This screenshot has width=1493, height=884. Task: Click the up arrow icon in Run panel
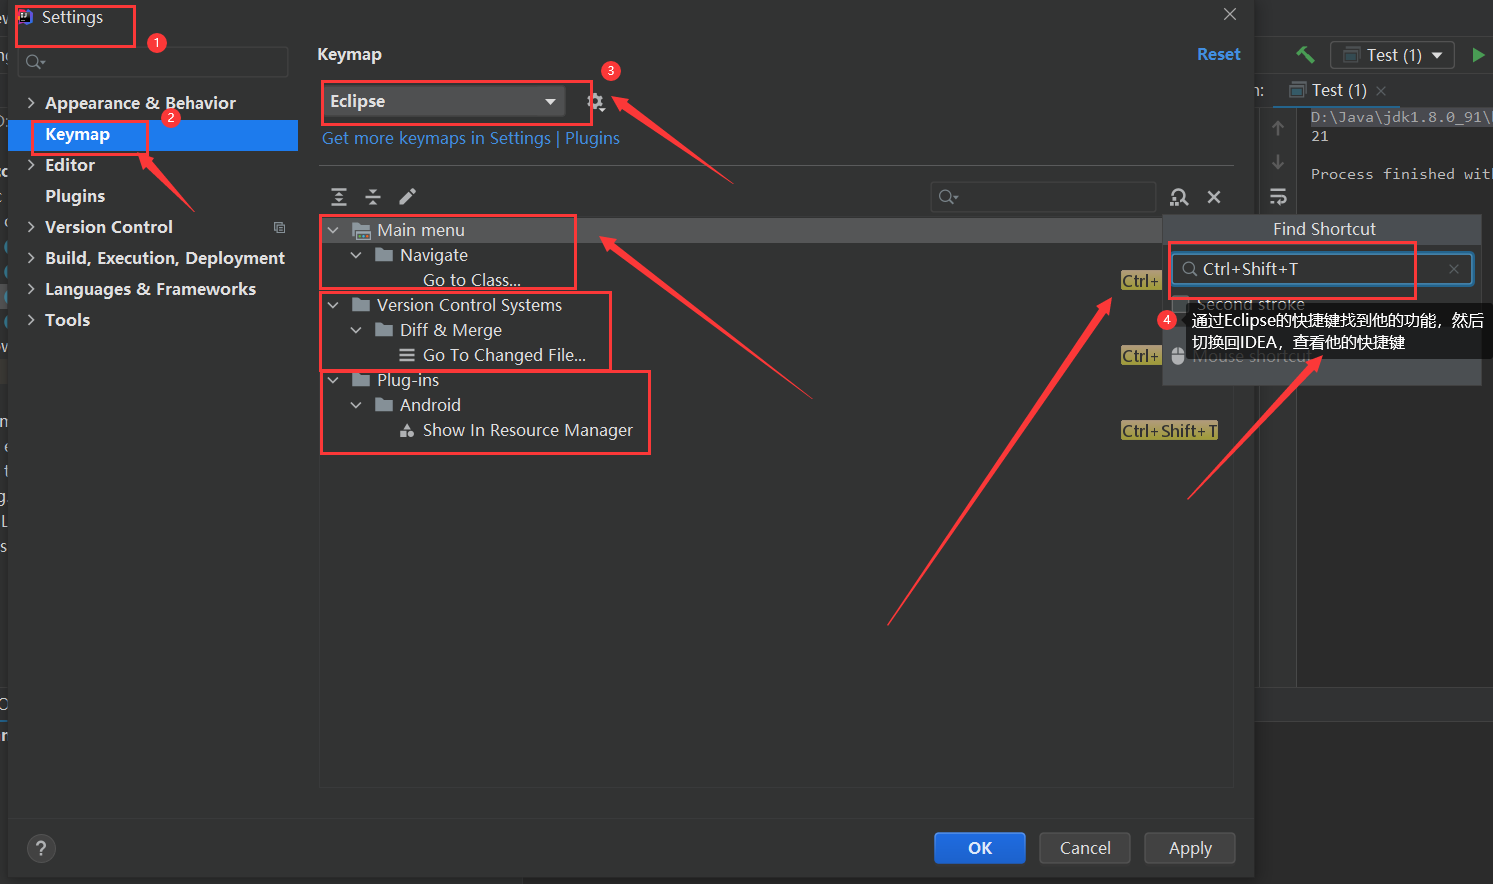[x=1278, y=128]
